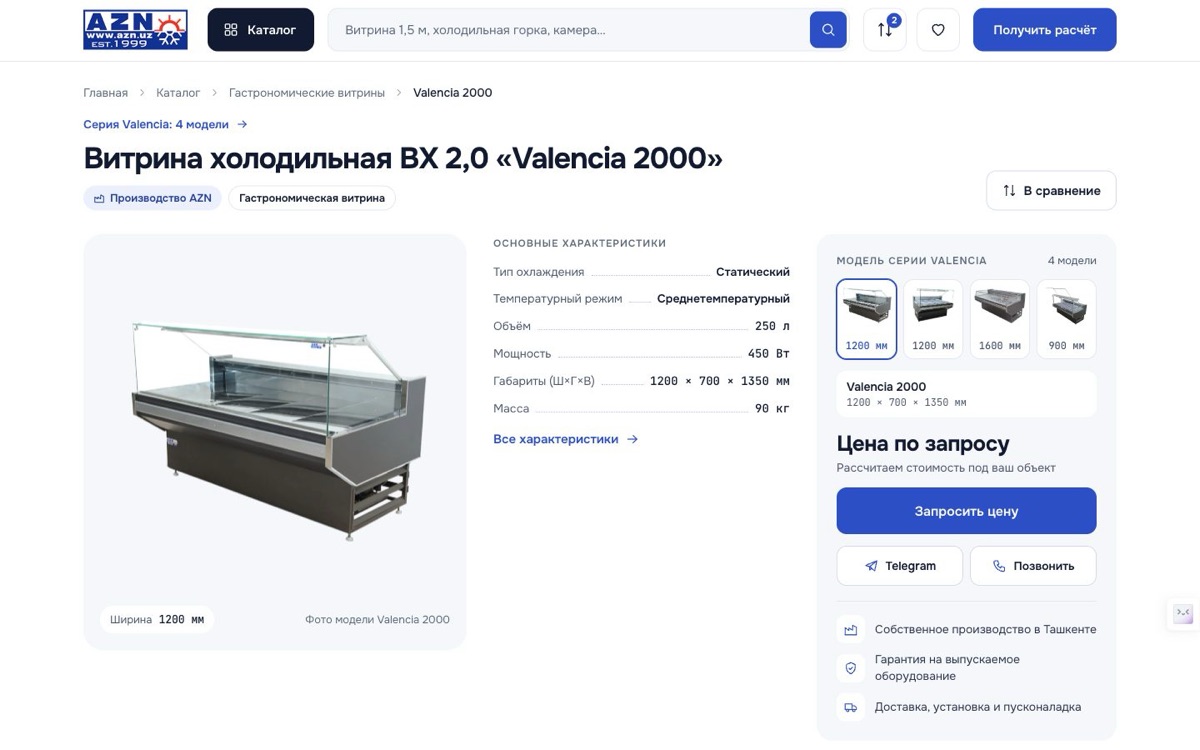Contact via Telegram button
The height and width of the screenshot is (750, 1200).
(900, 566)
